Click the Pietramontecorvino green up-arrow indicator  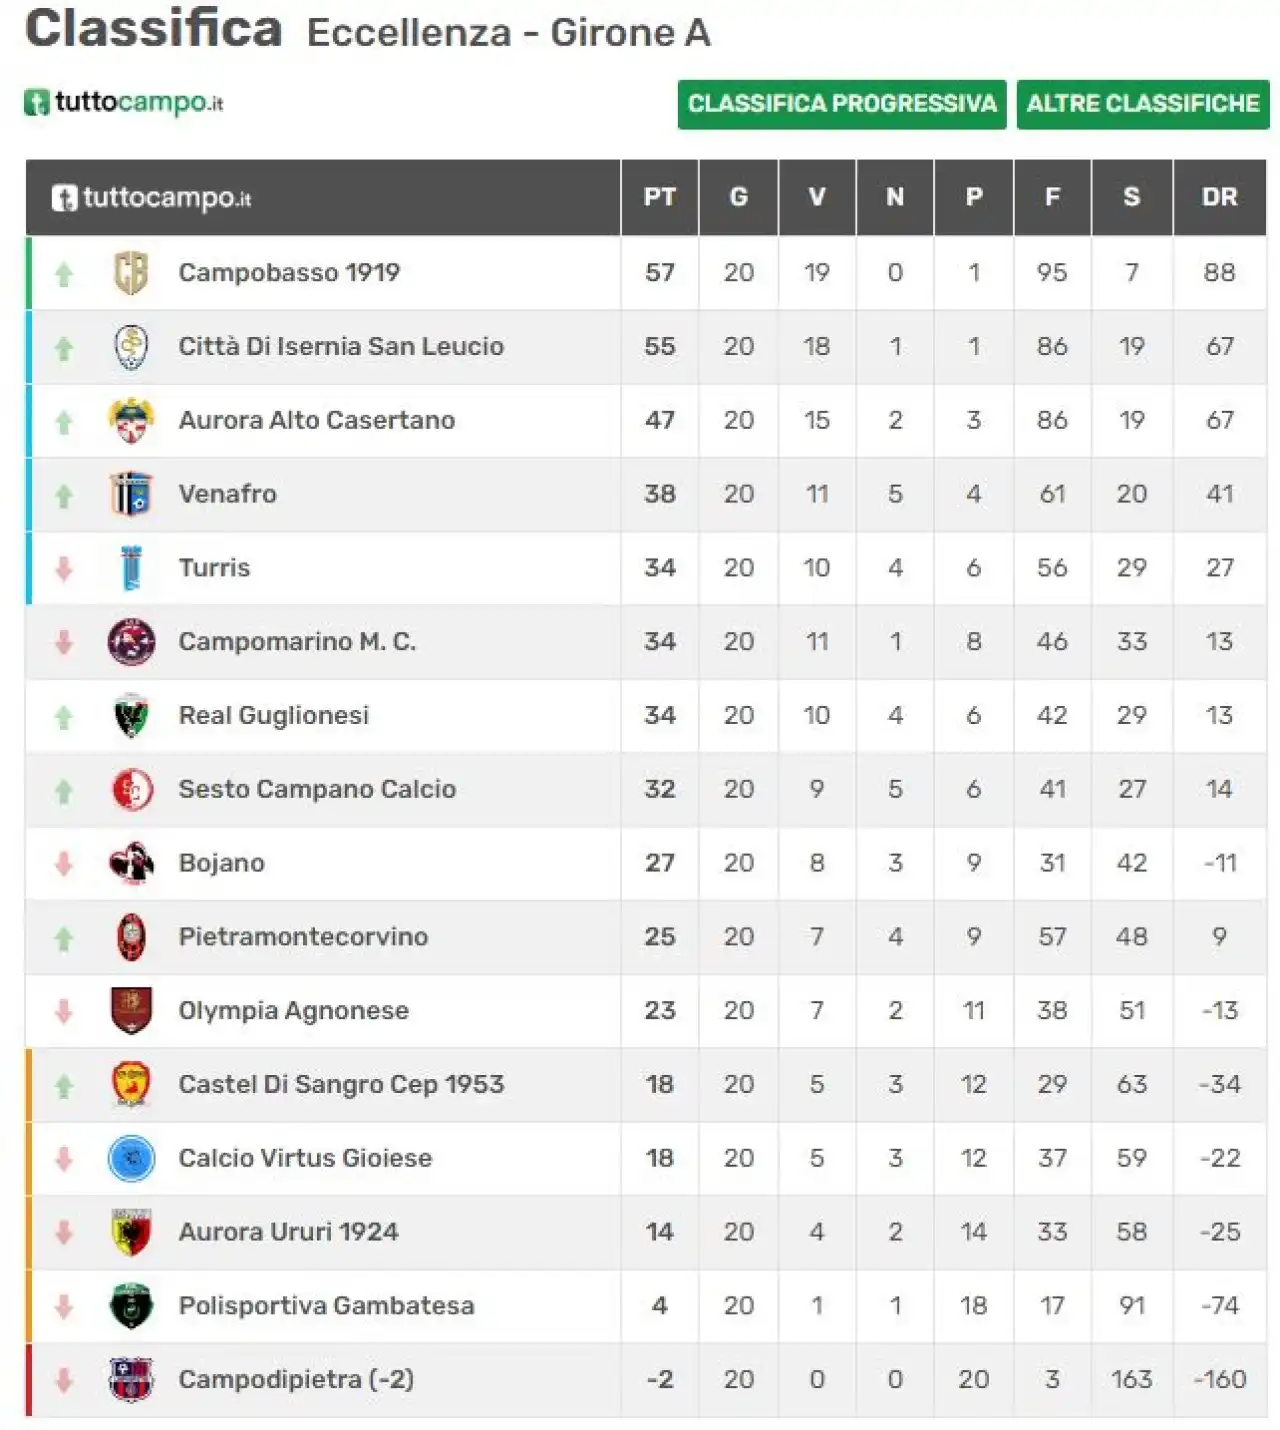[64, 938]
